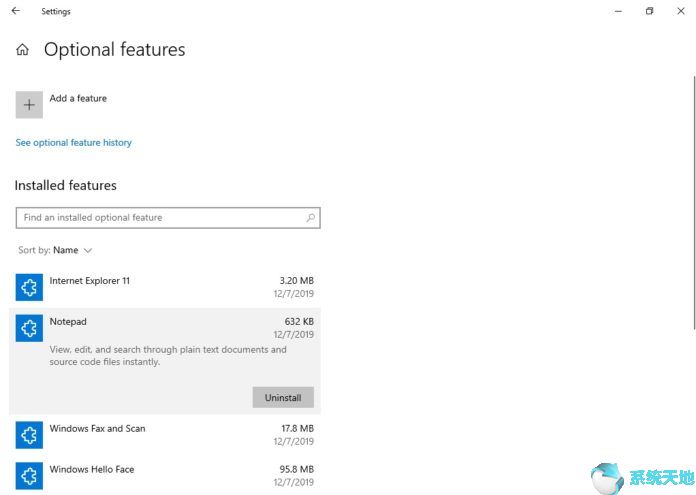Close the Settings window
This screenshot has width=696, height=495.
click(x=681, y=11)
